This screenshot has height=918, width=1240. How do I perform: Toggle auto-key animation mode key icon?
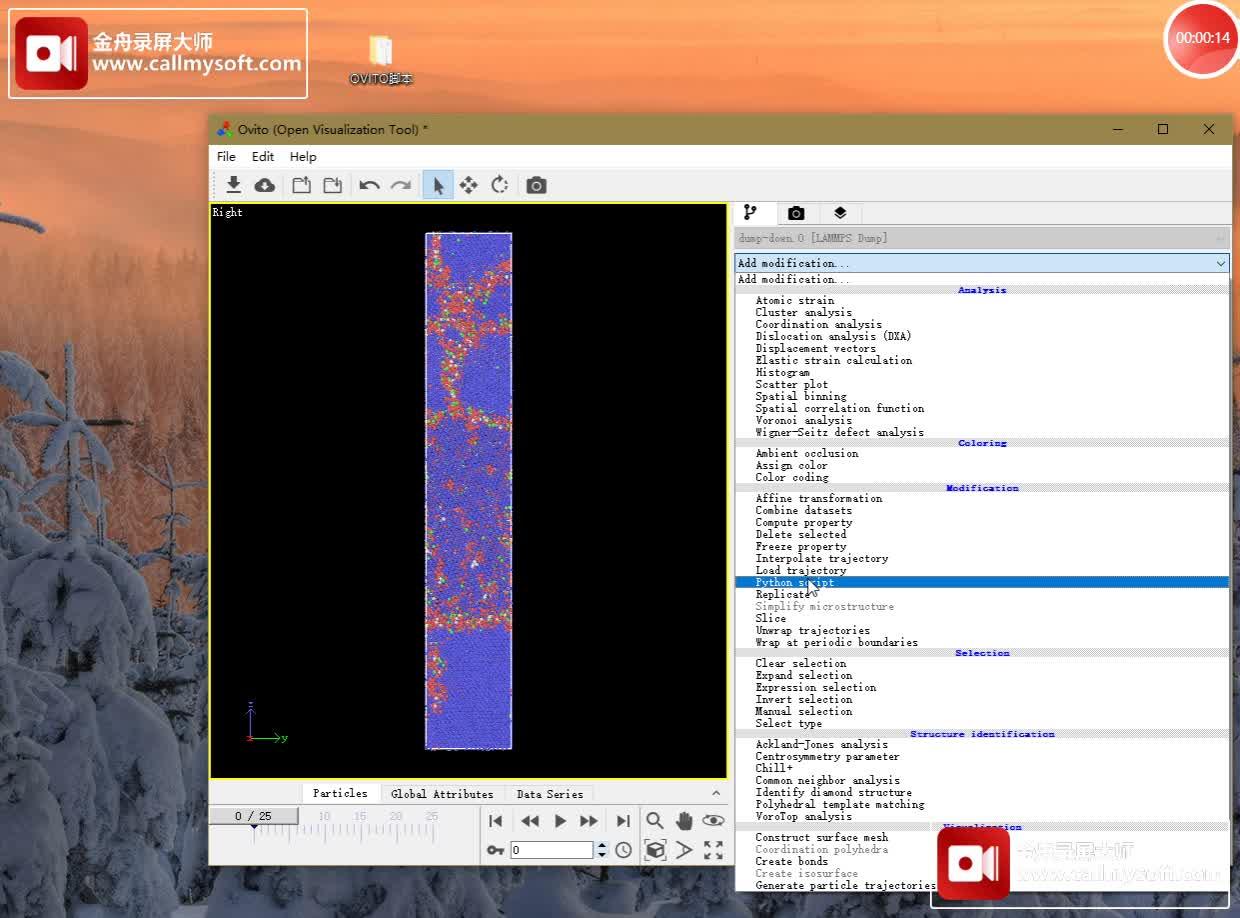[495, 850]
